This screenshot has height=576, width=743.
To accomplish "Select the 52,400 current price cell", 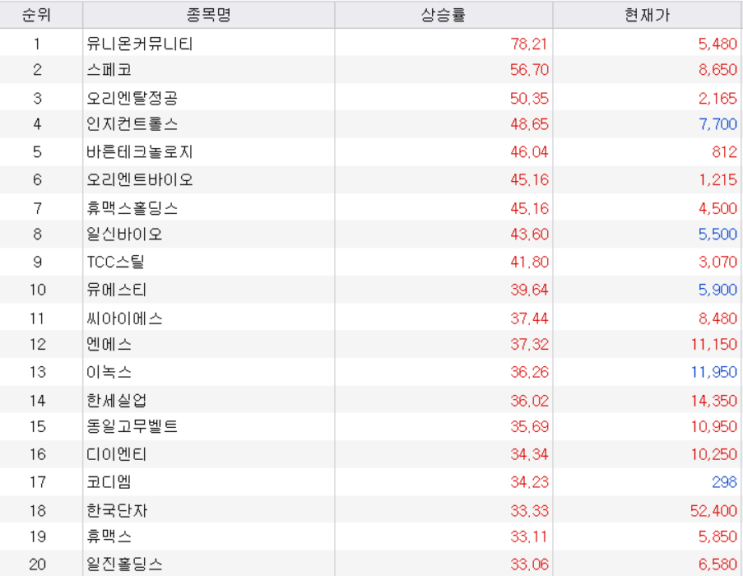I will click(x=714, y=510).
